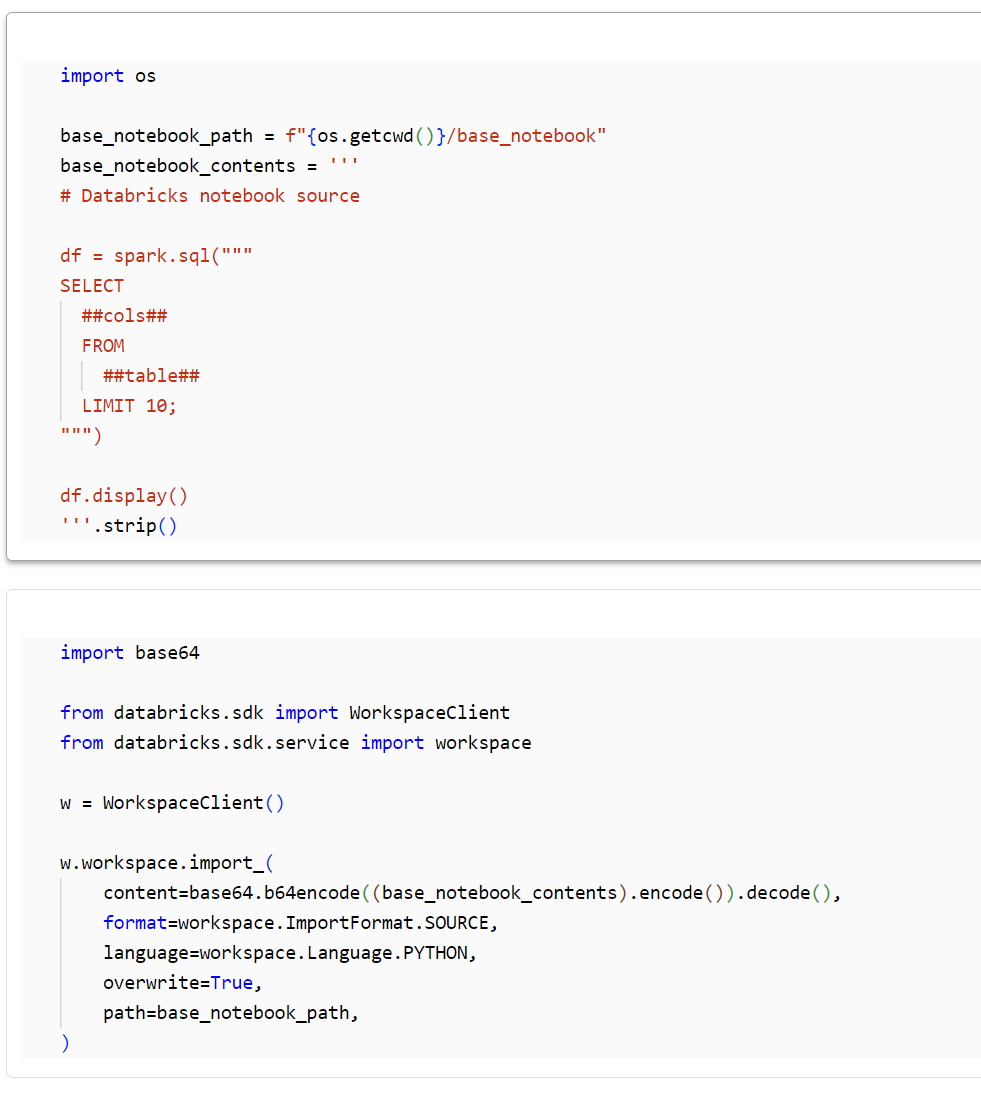Click the 'w = WorkspaceClient()' line
Viewport: 981px width, 1094px height.
(172, 802)
